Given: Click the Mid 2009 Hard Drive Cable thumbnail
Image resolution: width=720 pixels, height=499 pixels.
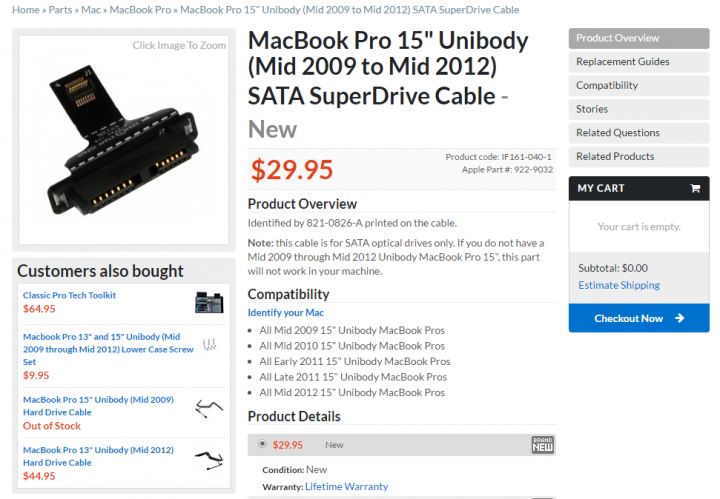Looking at the screenshot, I should (x=209, y=408).
